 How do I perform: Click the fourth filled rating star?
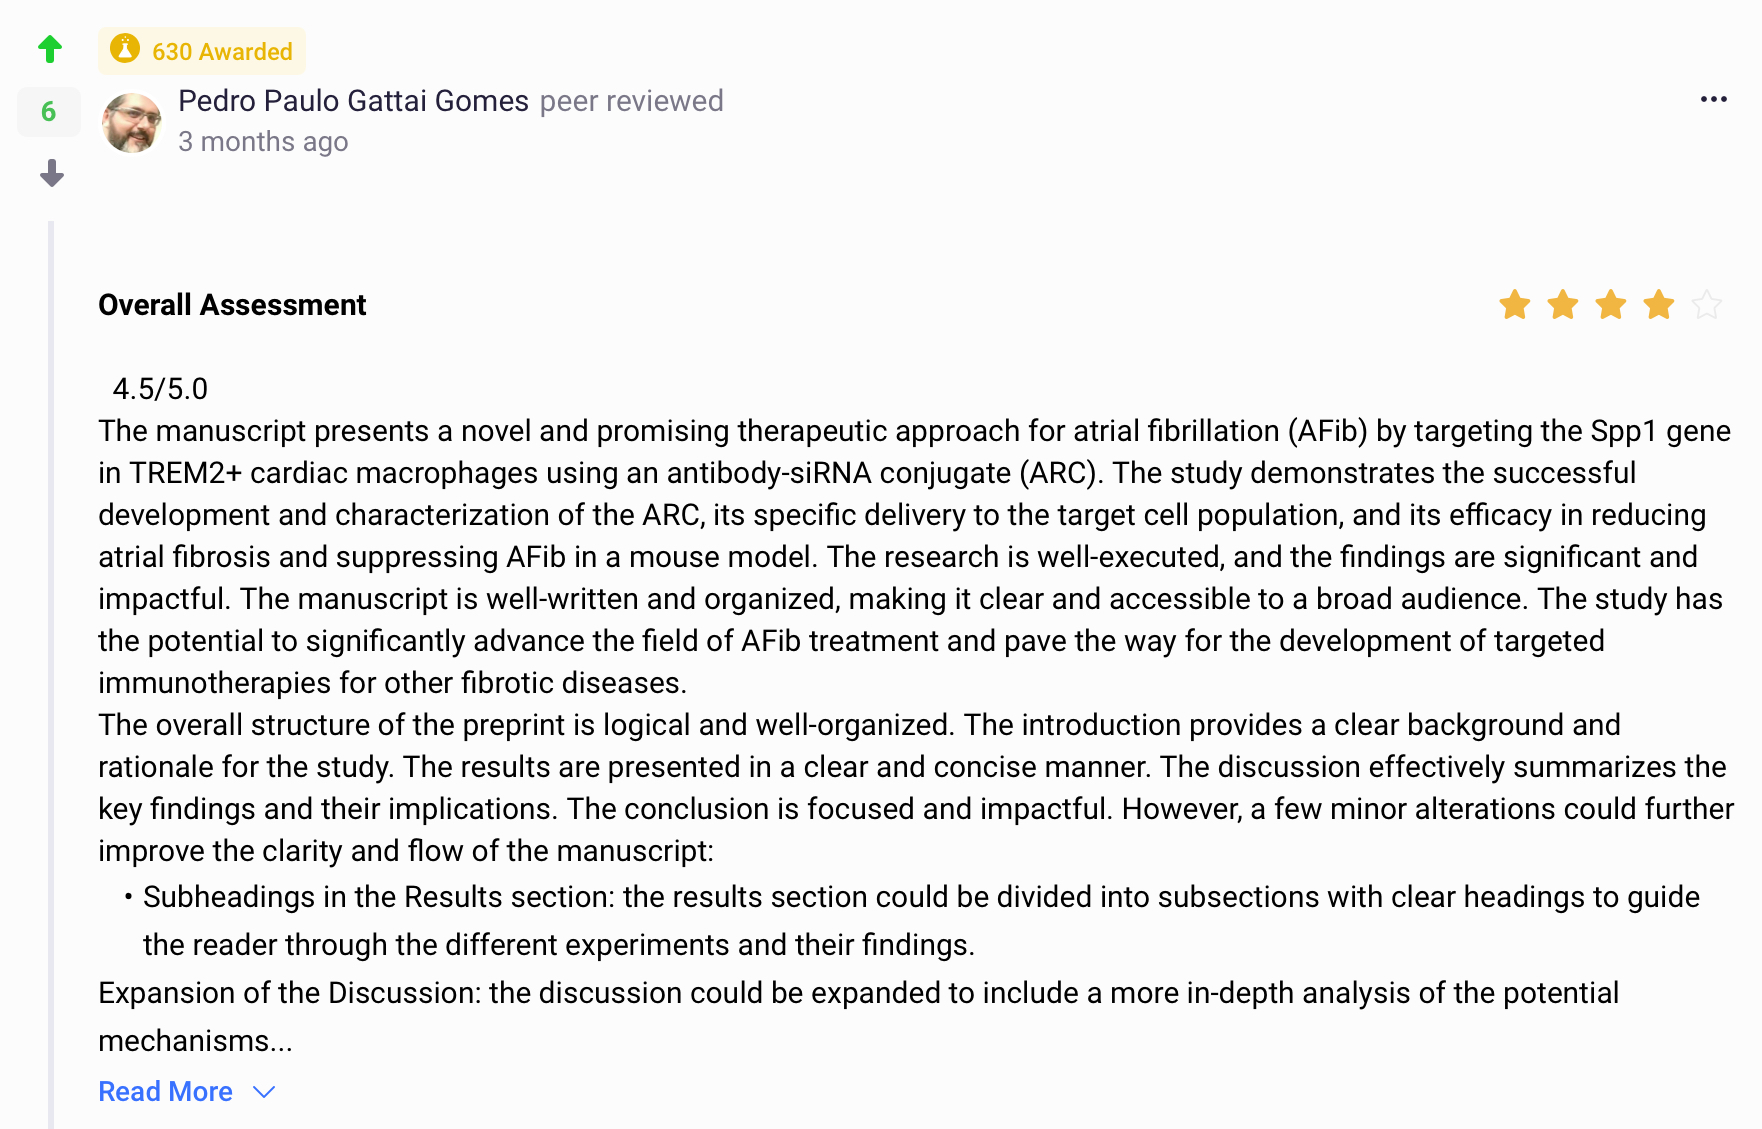pos(1658,305)
